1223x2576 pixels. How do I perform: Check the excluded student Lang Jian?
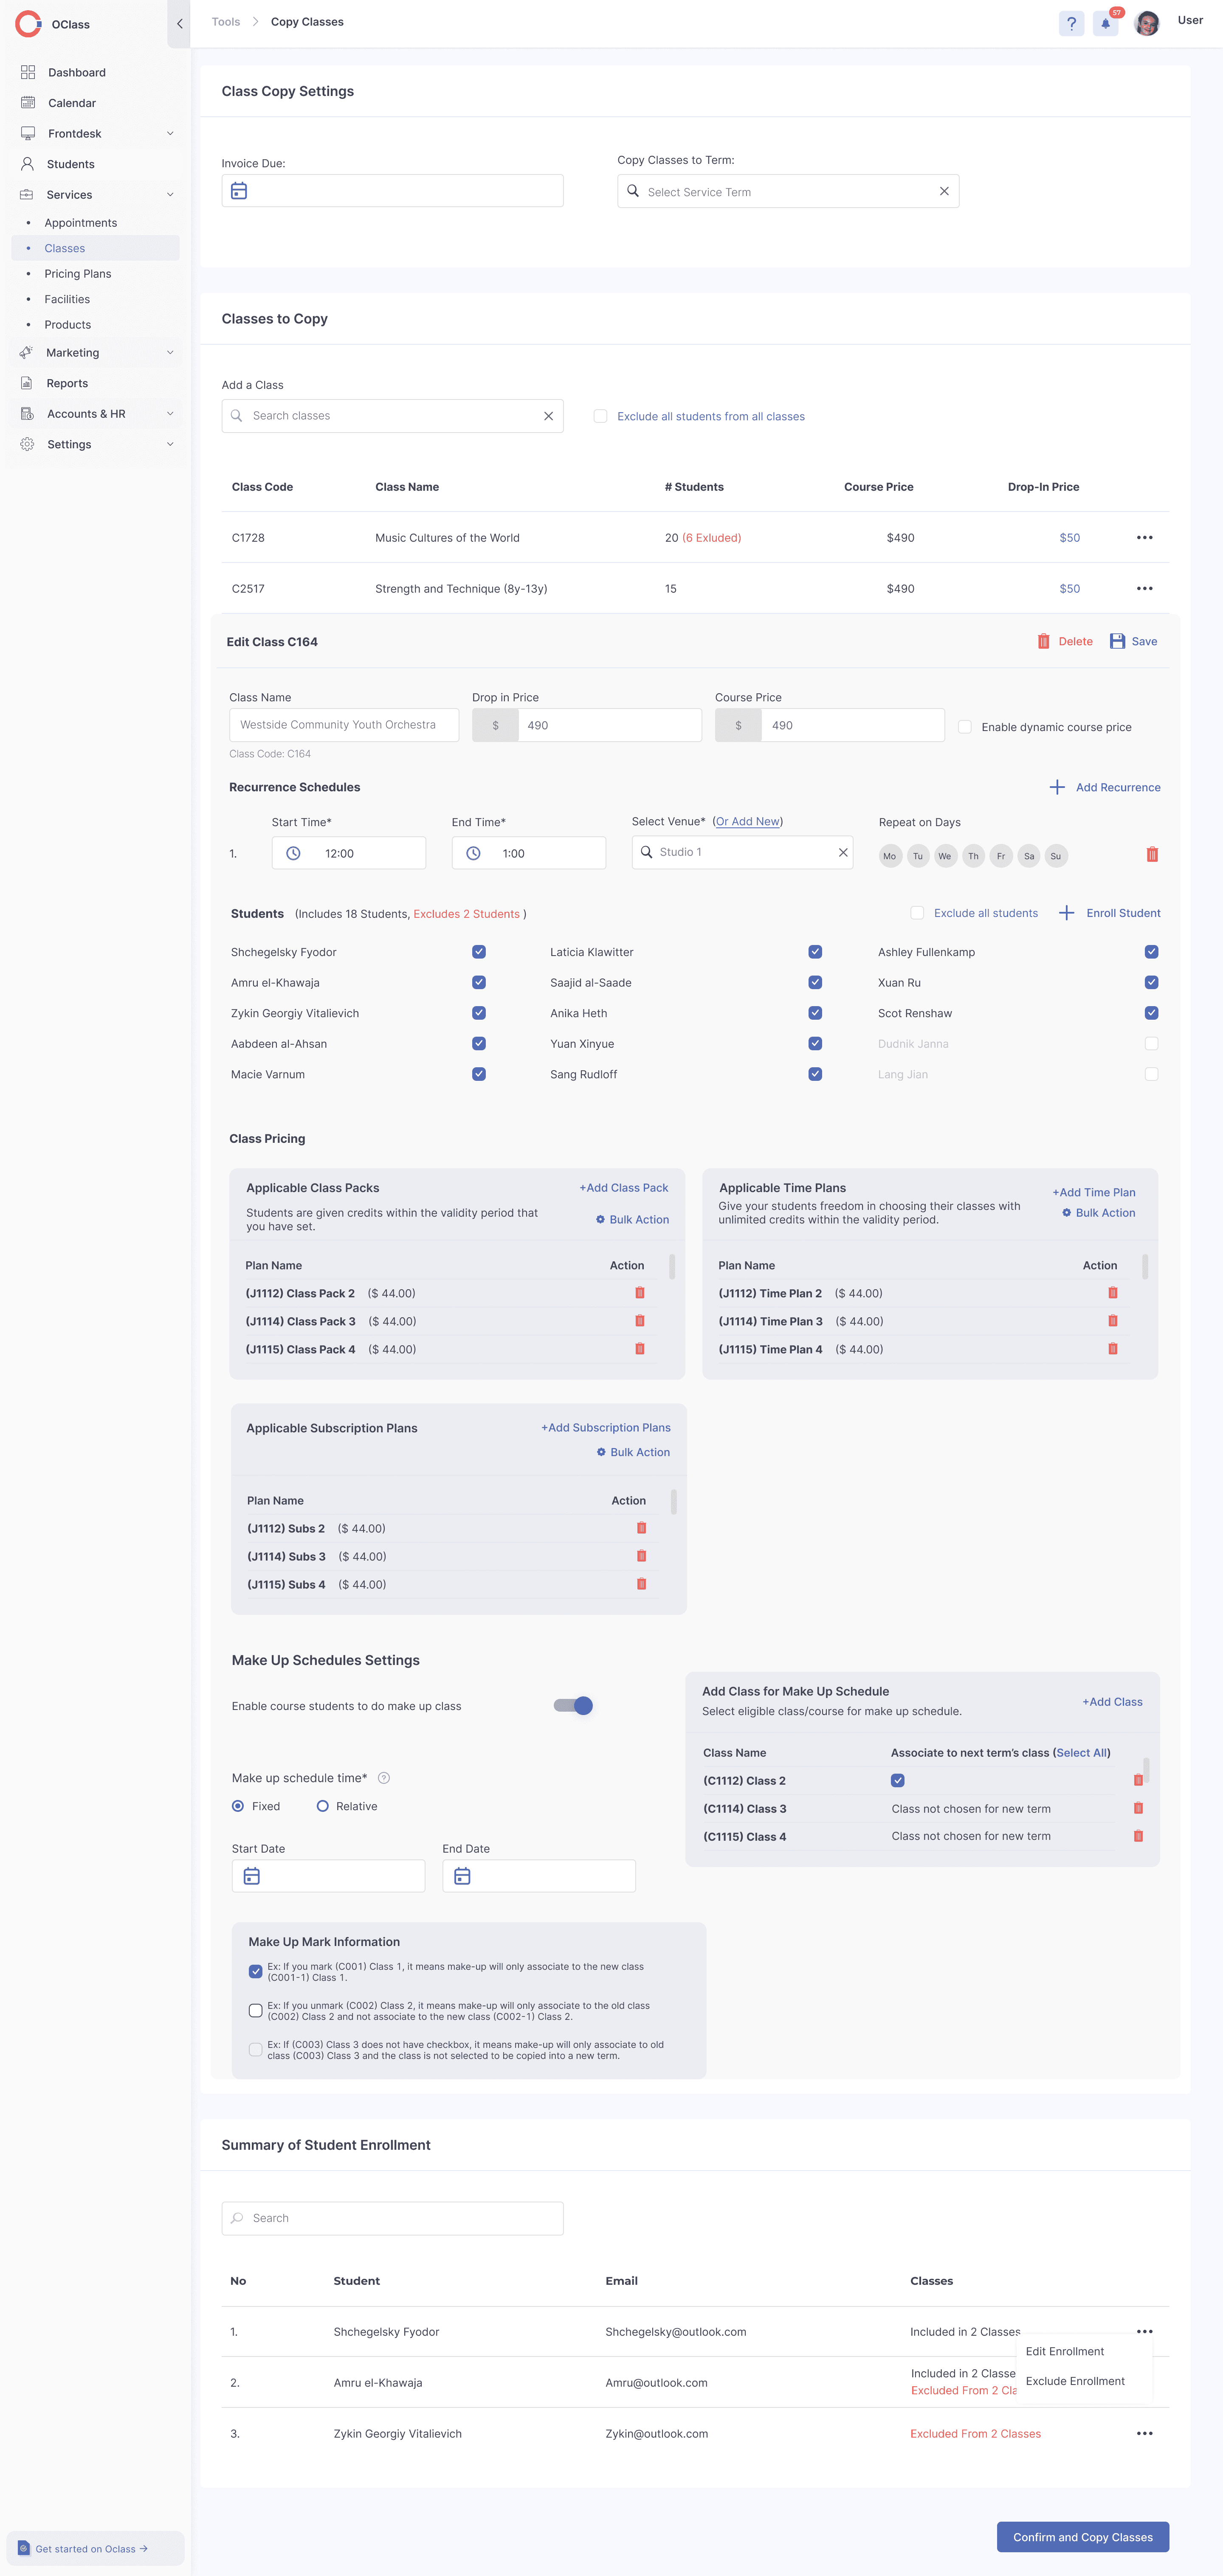coord(1152,1075)
